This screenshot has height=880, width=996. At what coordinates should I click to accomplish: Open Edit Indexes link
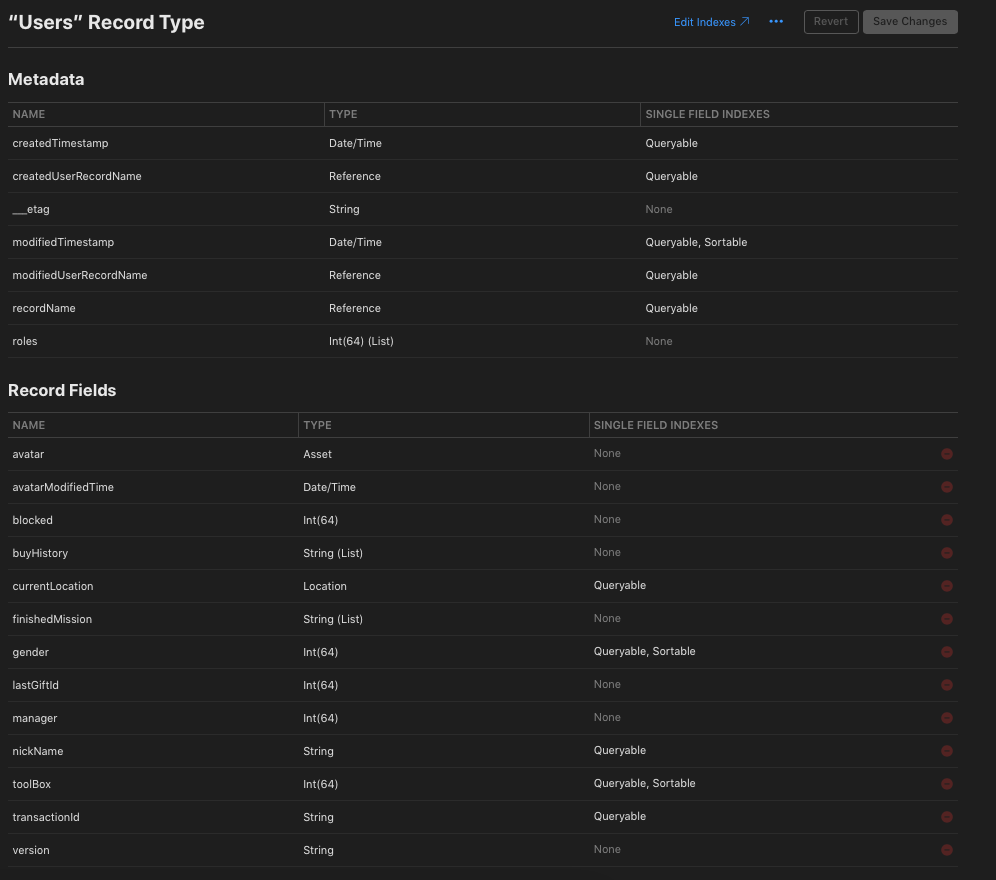711,22
